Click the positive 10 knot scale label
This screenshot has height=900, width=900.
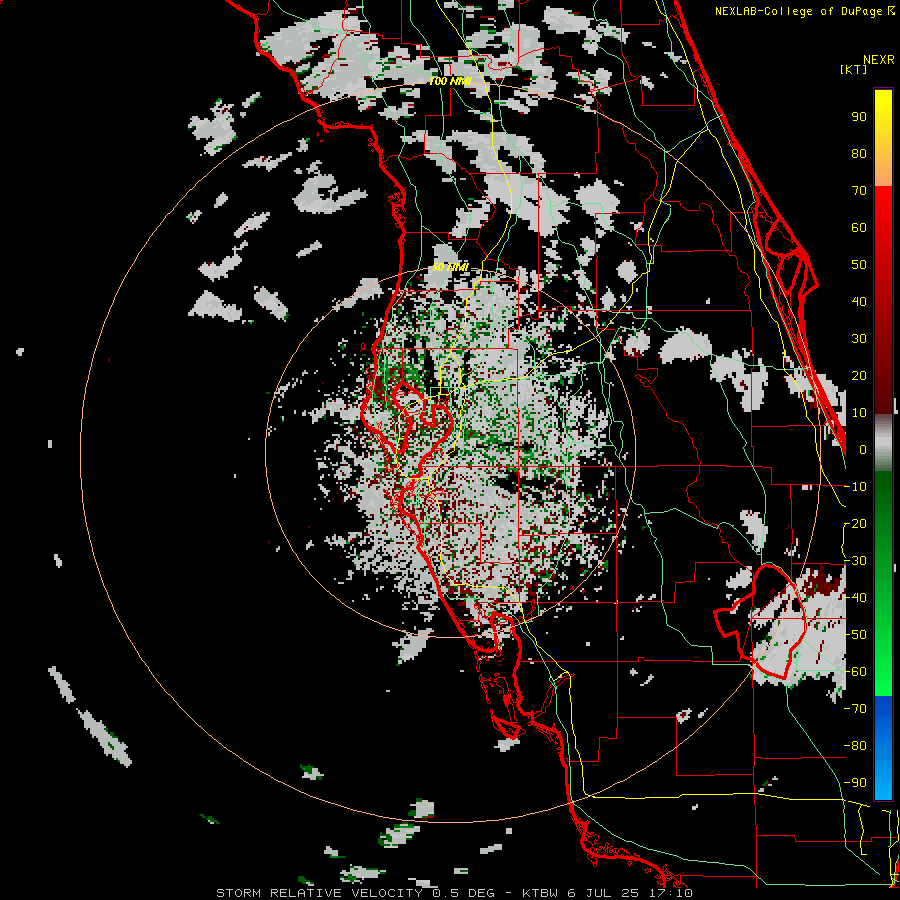click(859, 413)
